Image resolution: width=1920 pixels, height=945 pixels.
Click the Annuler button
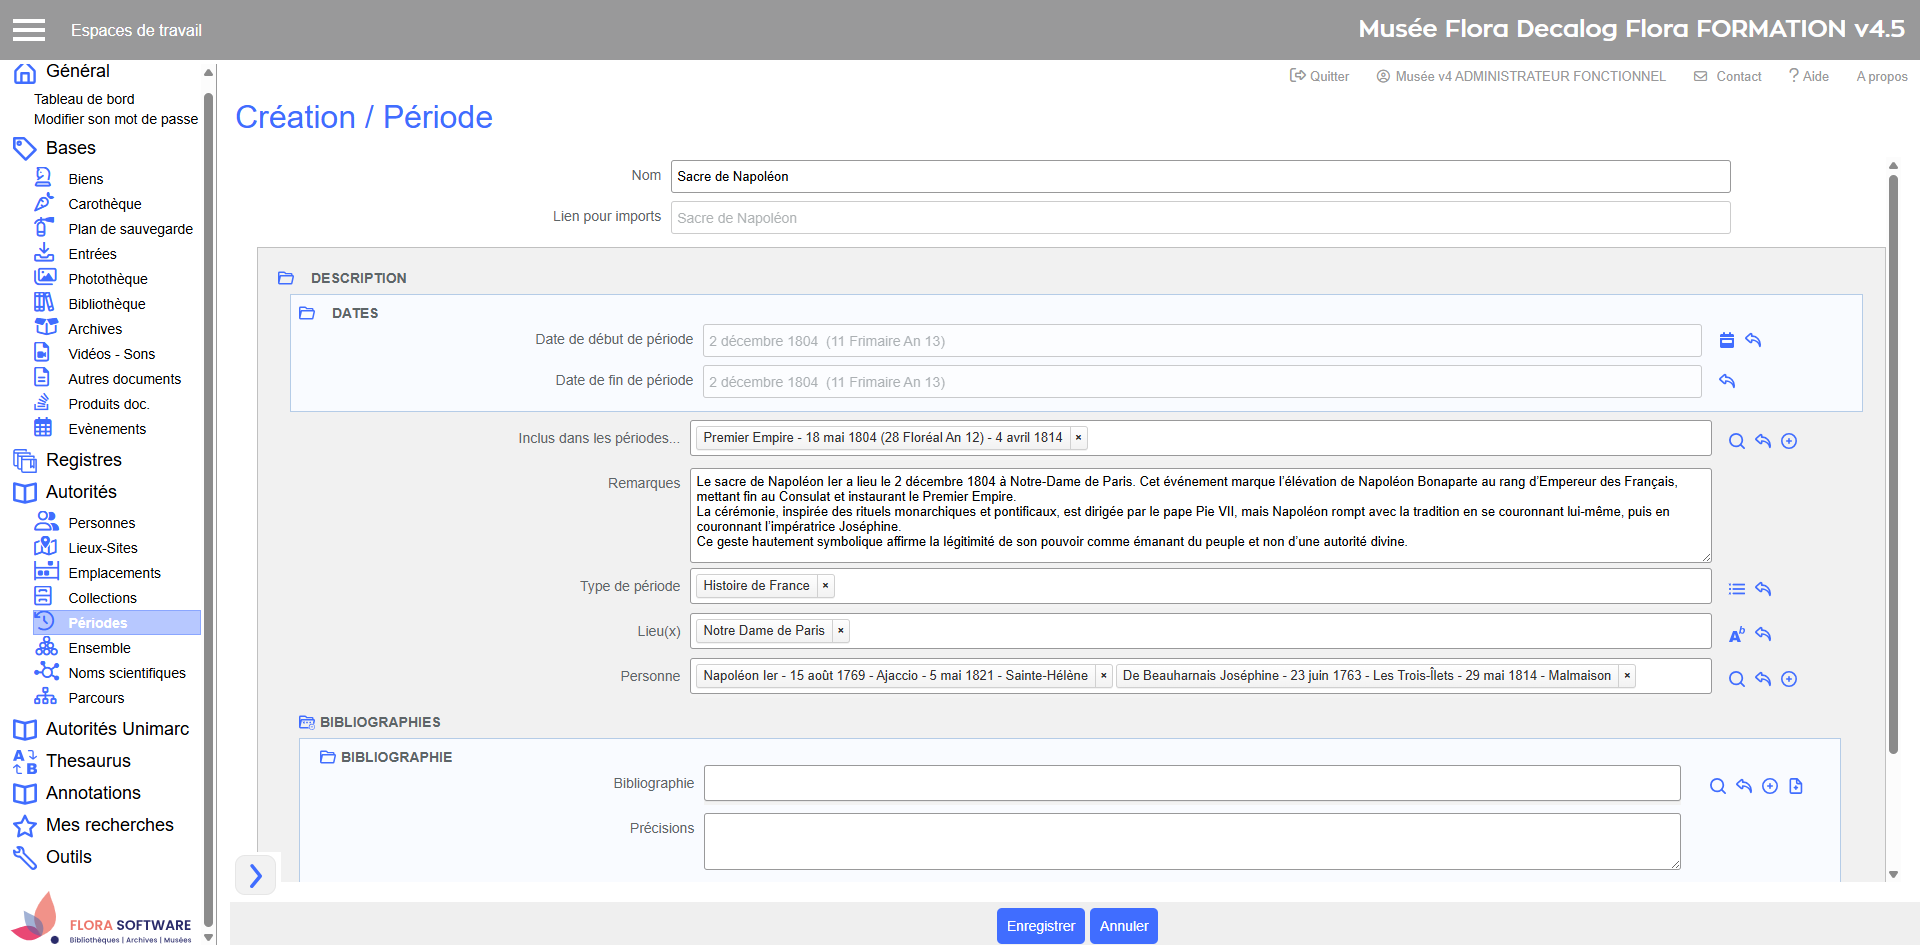pyautogui.click(x=1123, y=926)
